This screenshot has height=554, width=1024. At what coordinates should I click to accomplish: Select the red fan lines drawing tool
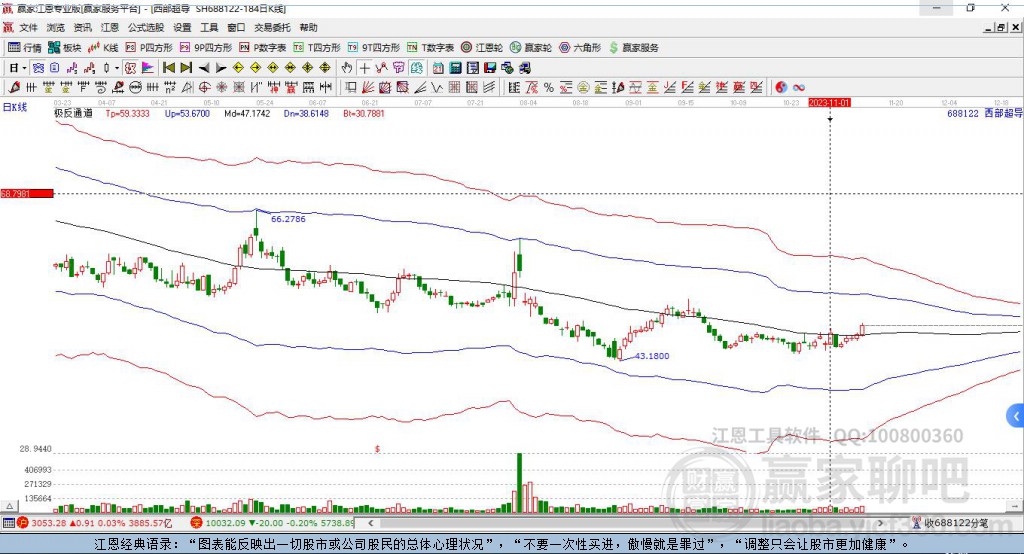[x=368, y=88]
